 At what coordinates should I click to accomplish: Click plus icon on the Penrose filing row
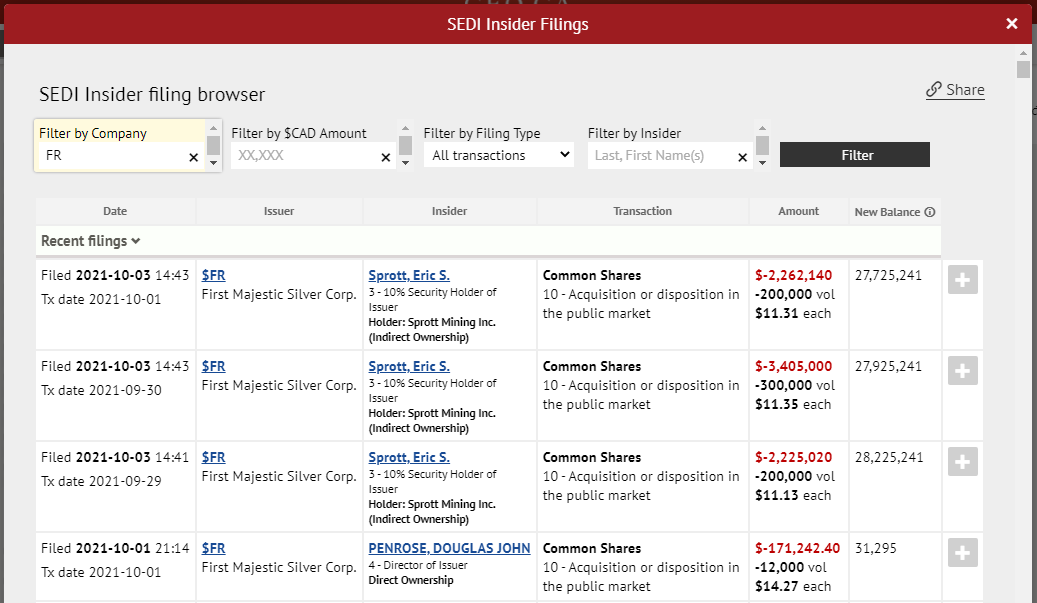click(x=962, y=553)
